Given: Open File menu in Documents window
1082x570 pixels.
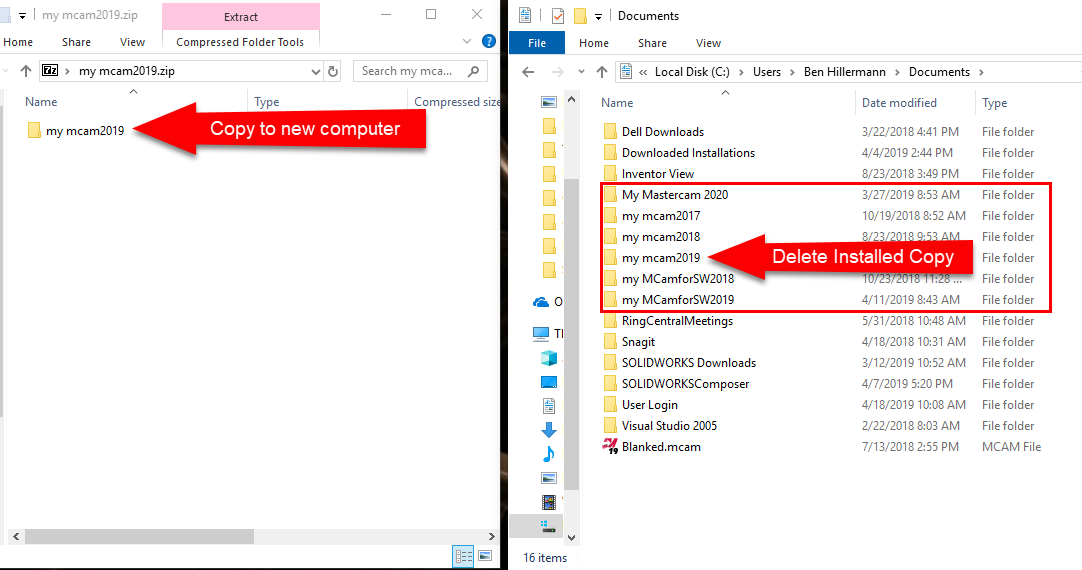Looking at the screenshot, I should 537,43.
